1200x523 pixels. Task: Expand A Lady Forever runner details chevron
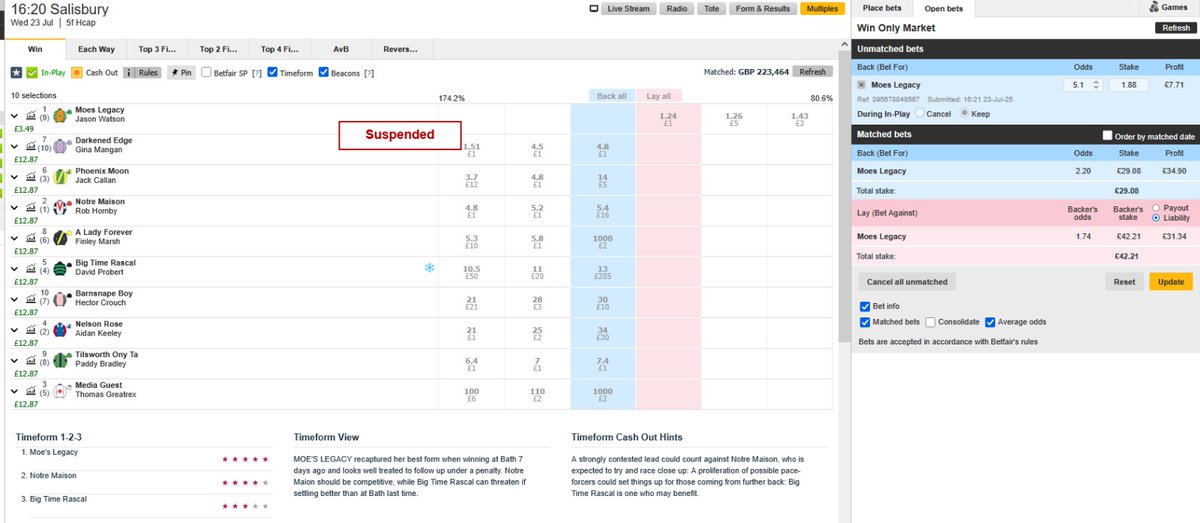pos(15,238)
